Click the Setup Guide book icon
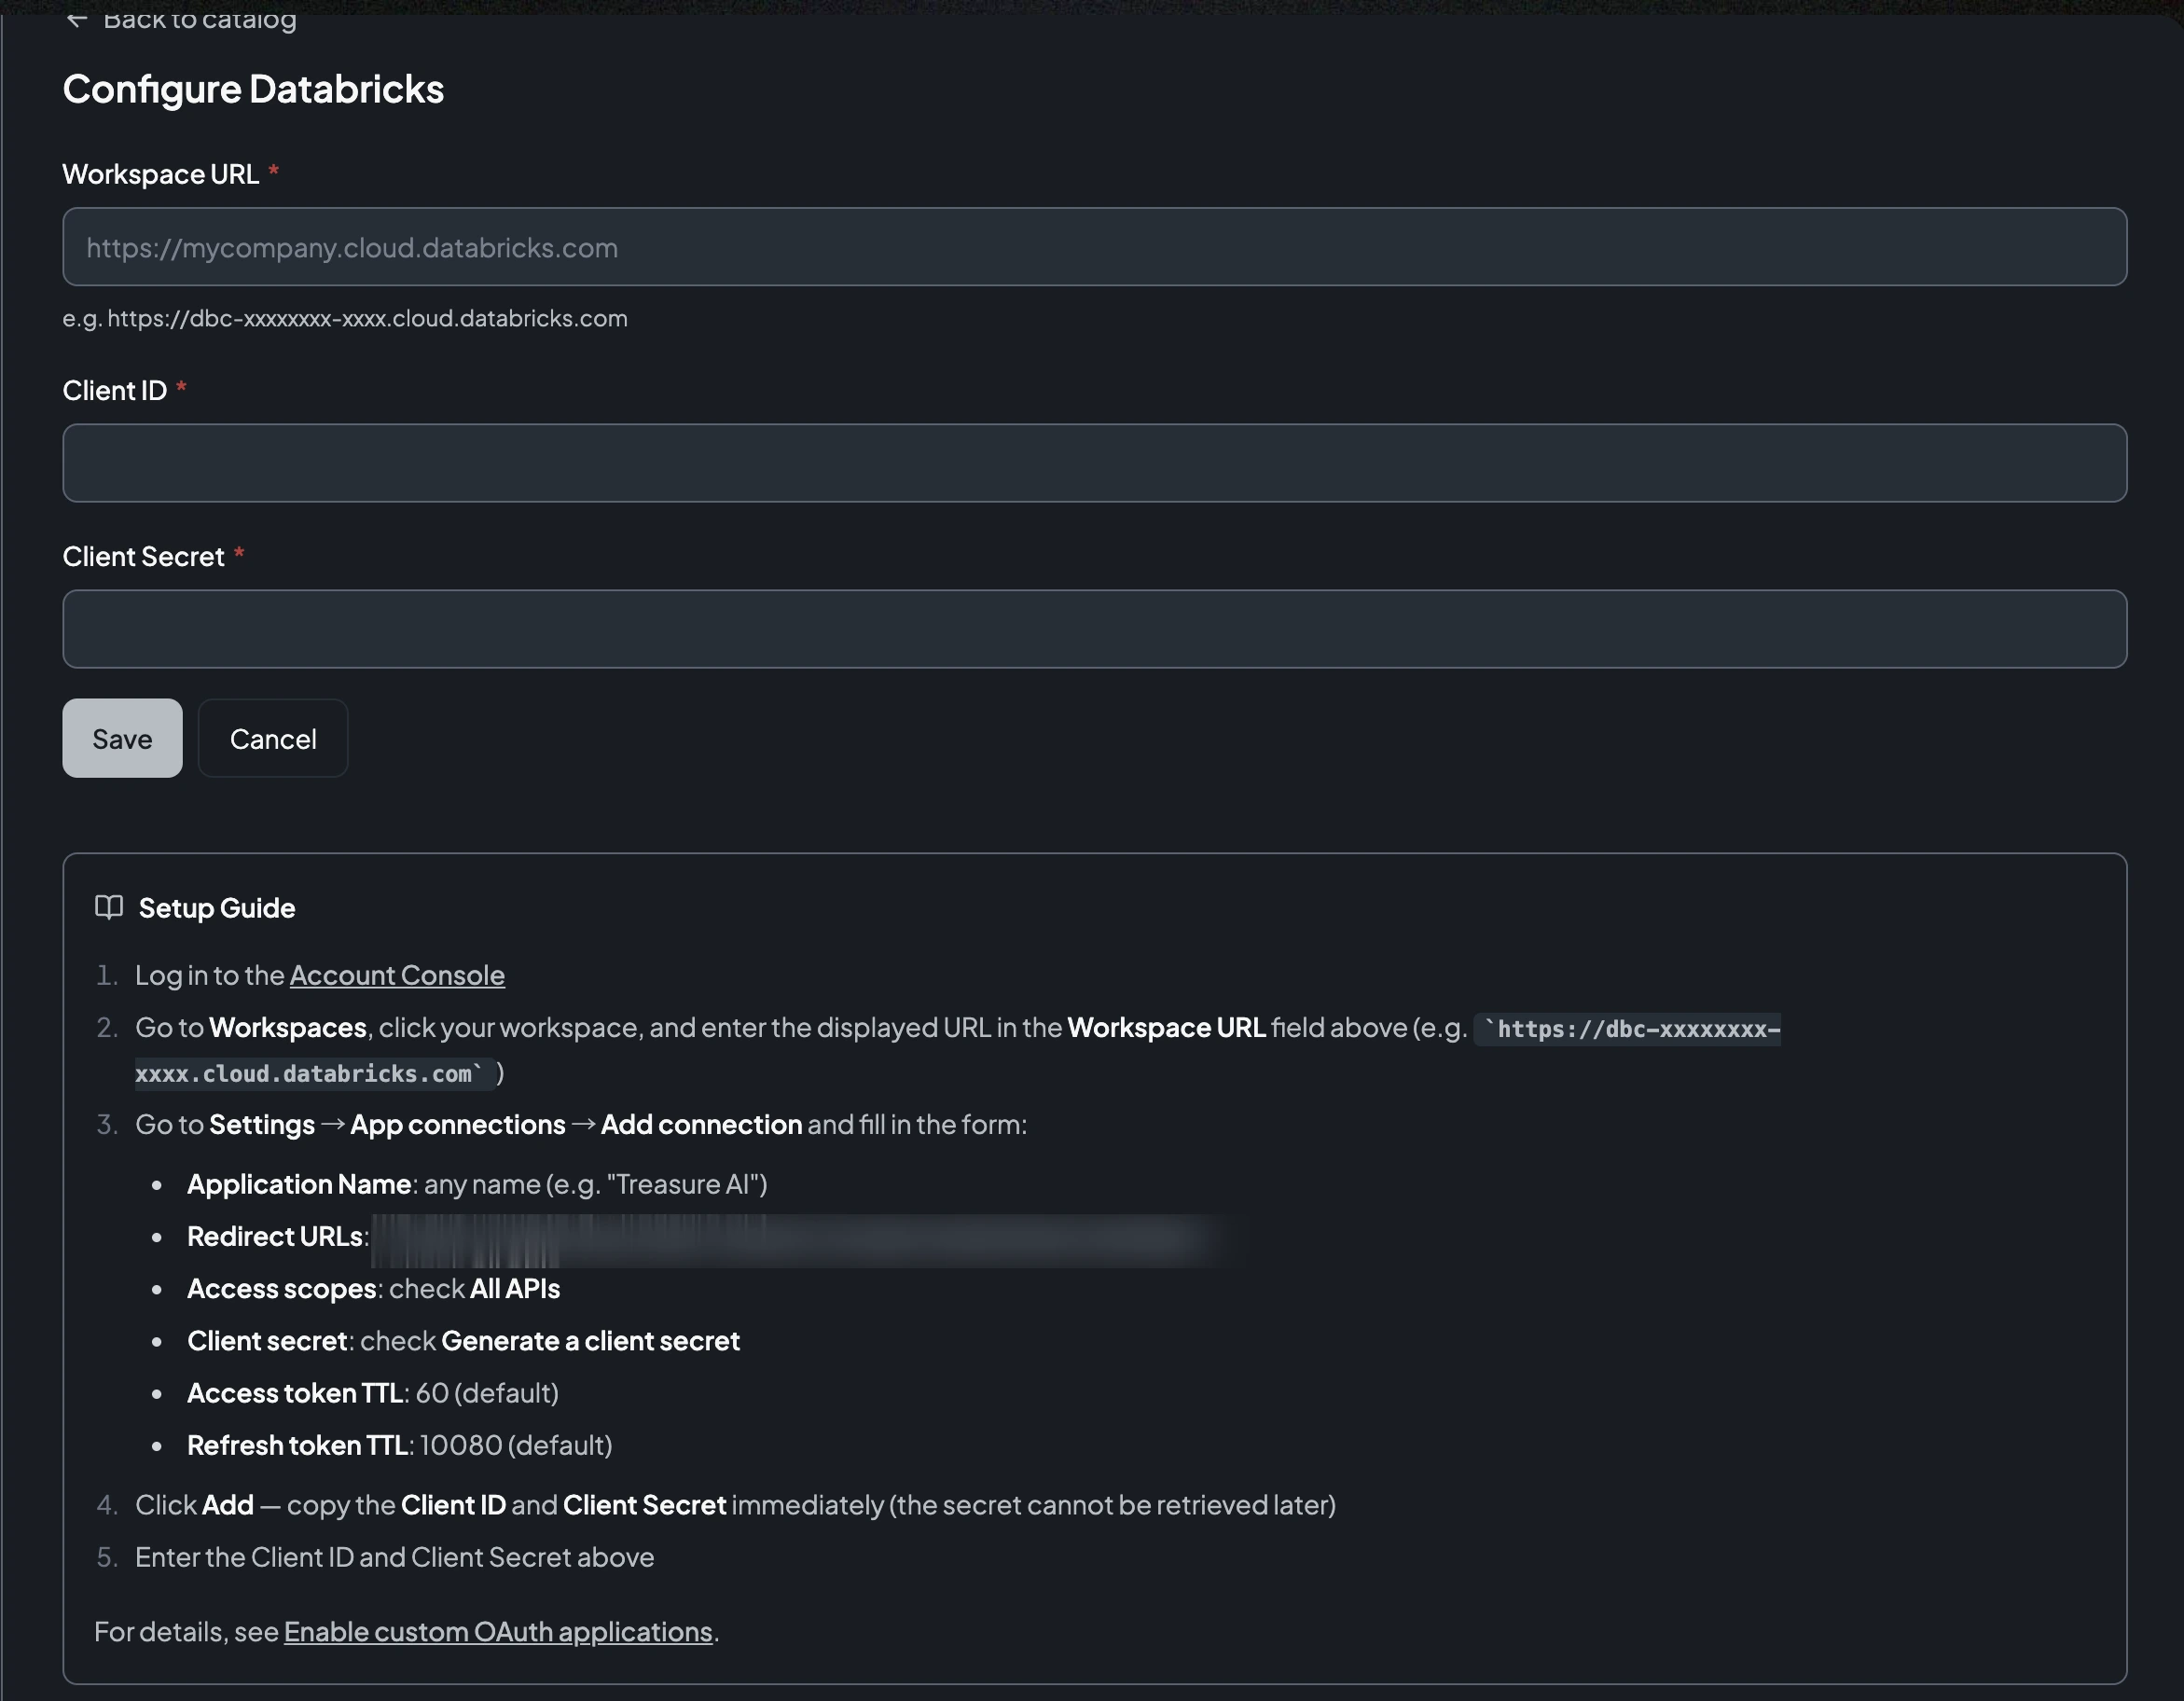 109,907
